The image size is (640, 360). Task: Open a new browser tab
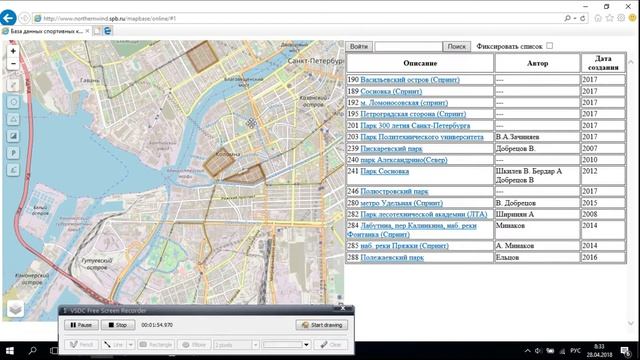point(97,31)
